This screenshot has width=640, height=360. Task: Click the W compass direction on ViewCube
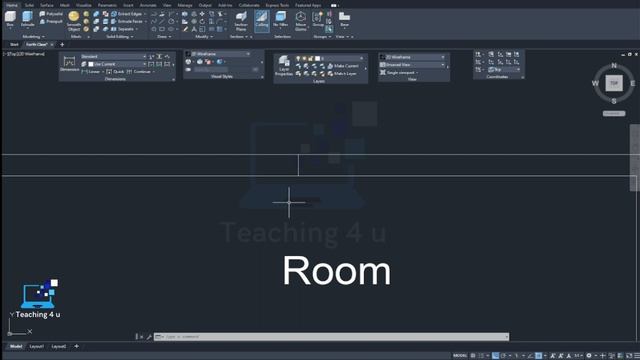[595, 83]
